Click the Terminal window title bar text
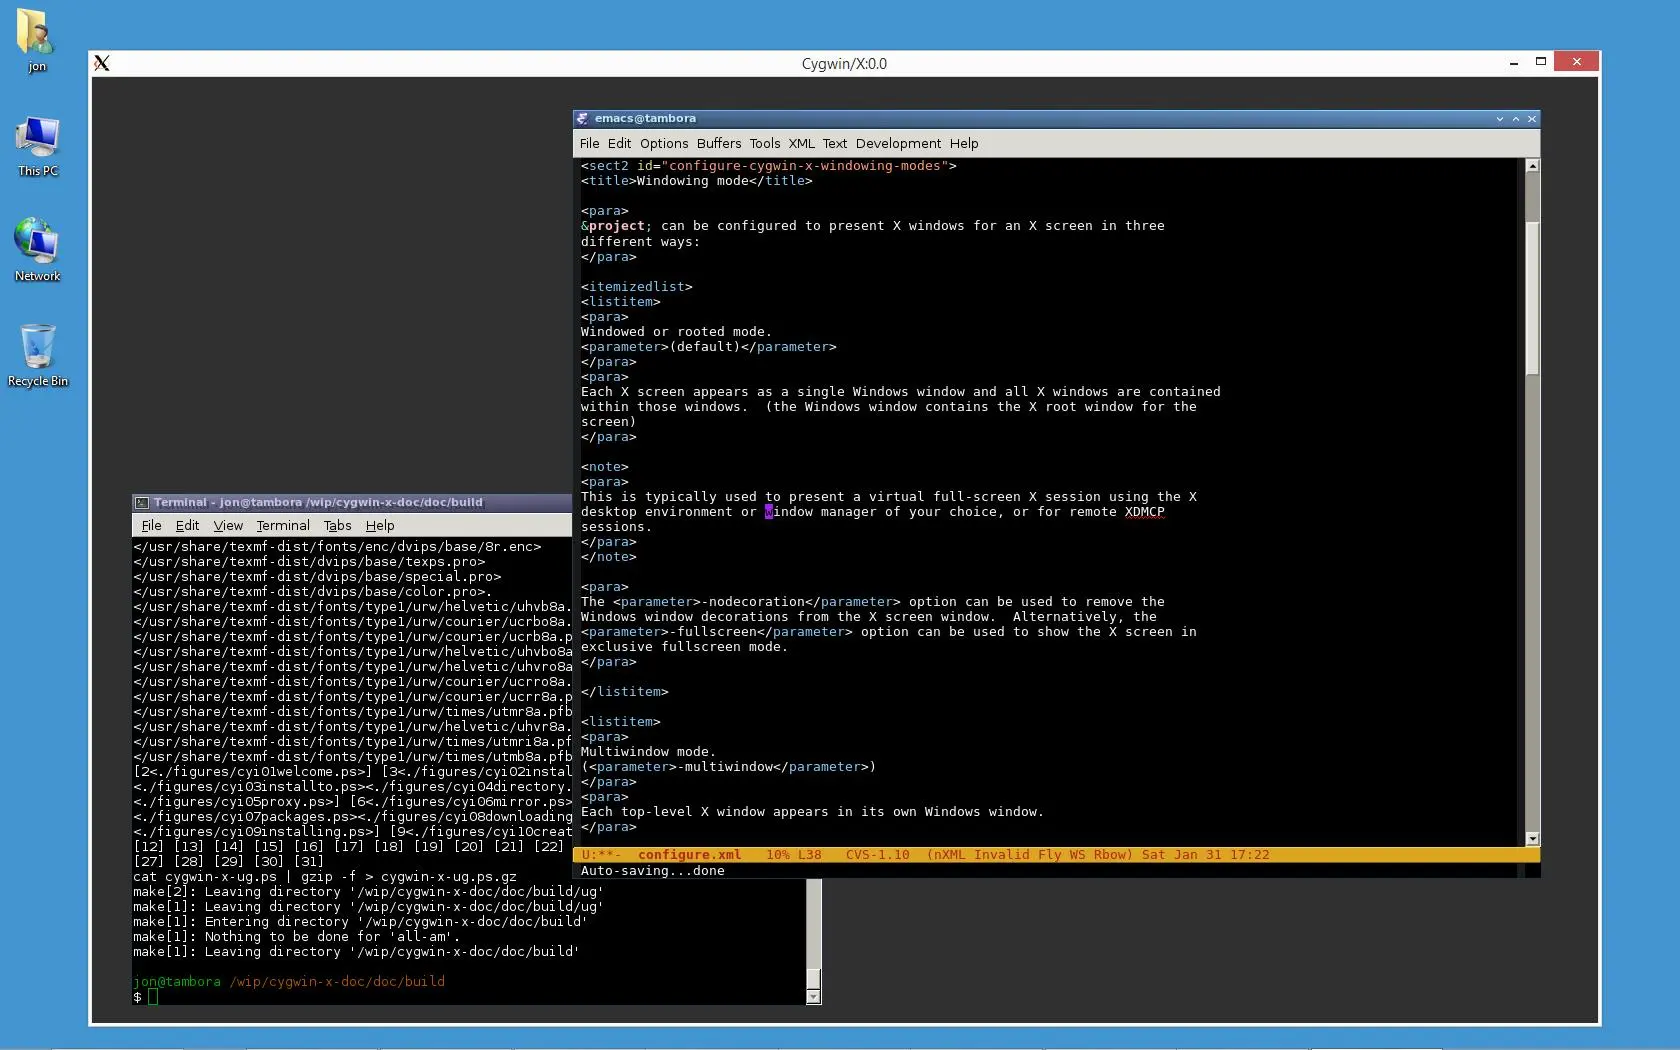The width and height of the screenshot is (1680, 1050). pos(318,503)
